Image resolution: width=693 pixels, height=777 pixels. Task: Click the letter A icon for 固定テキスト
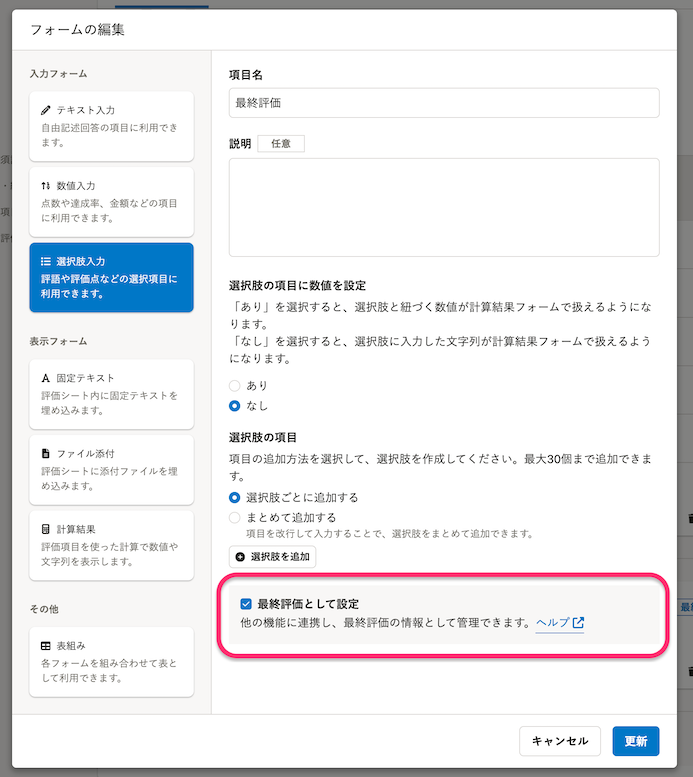[46, 378]
